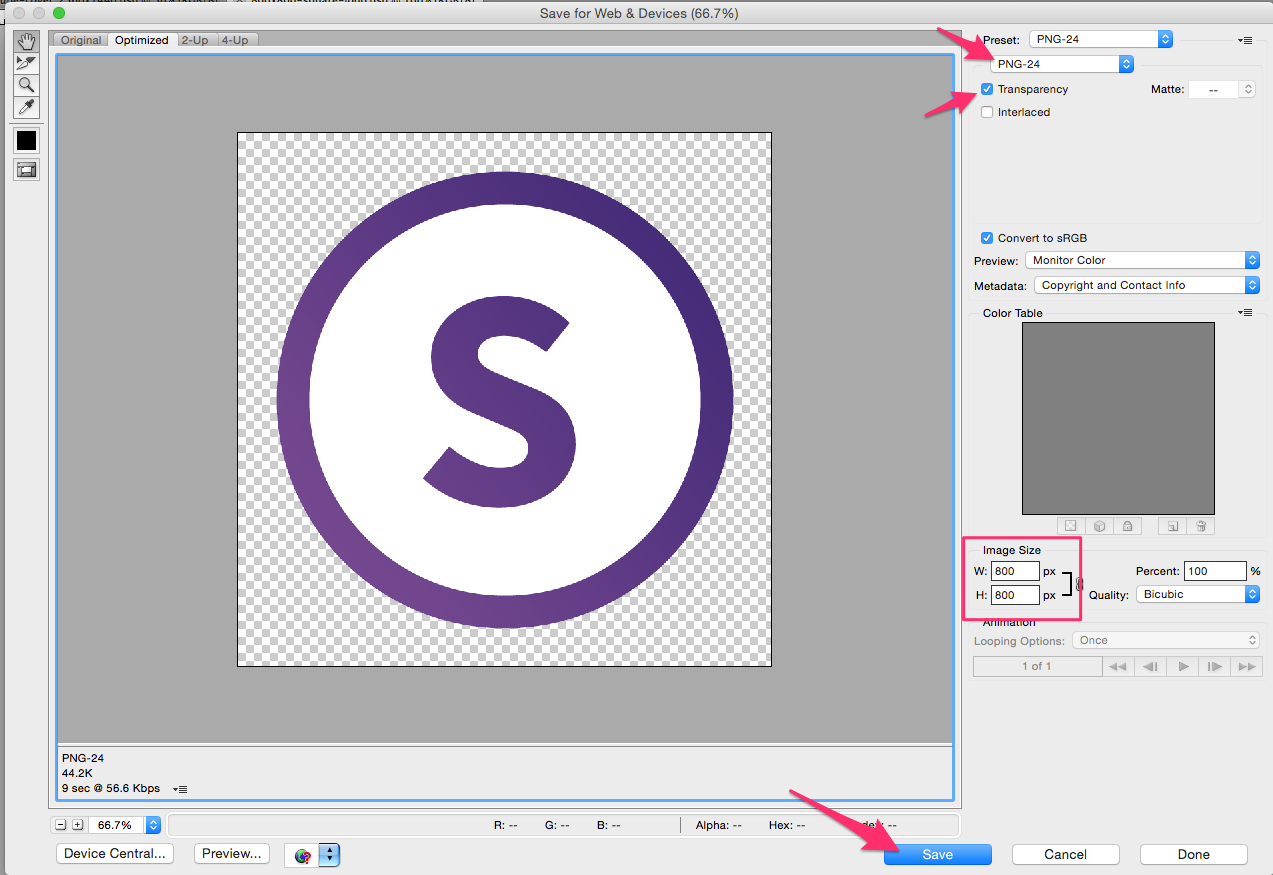The image size is (1273, 875).
Task: Preview image in default browser
Action: (231, 854)
